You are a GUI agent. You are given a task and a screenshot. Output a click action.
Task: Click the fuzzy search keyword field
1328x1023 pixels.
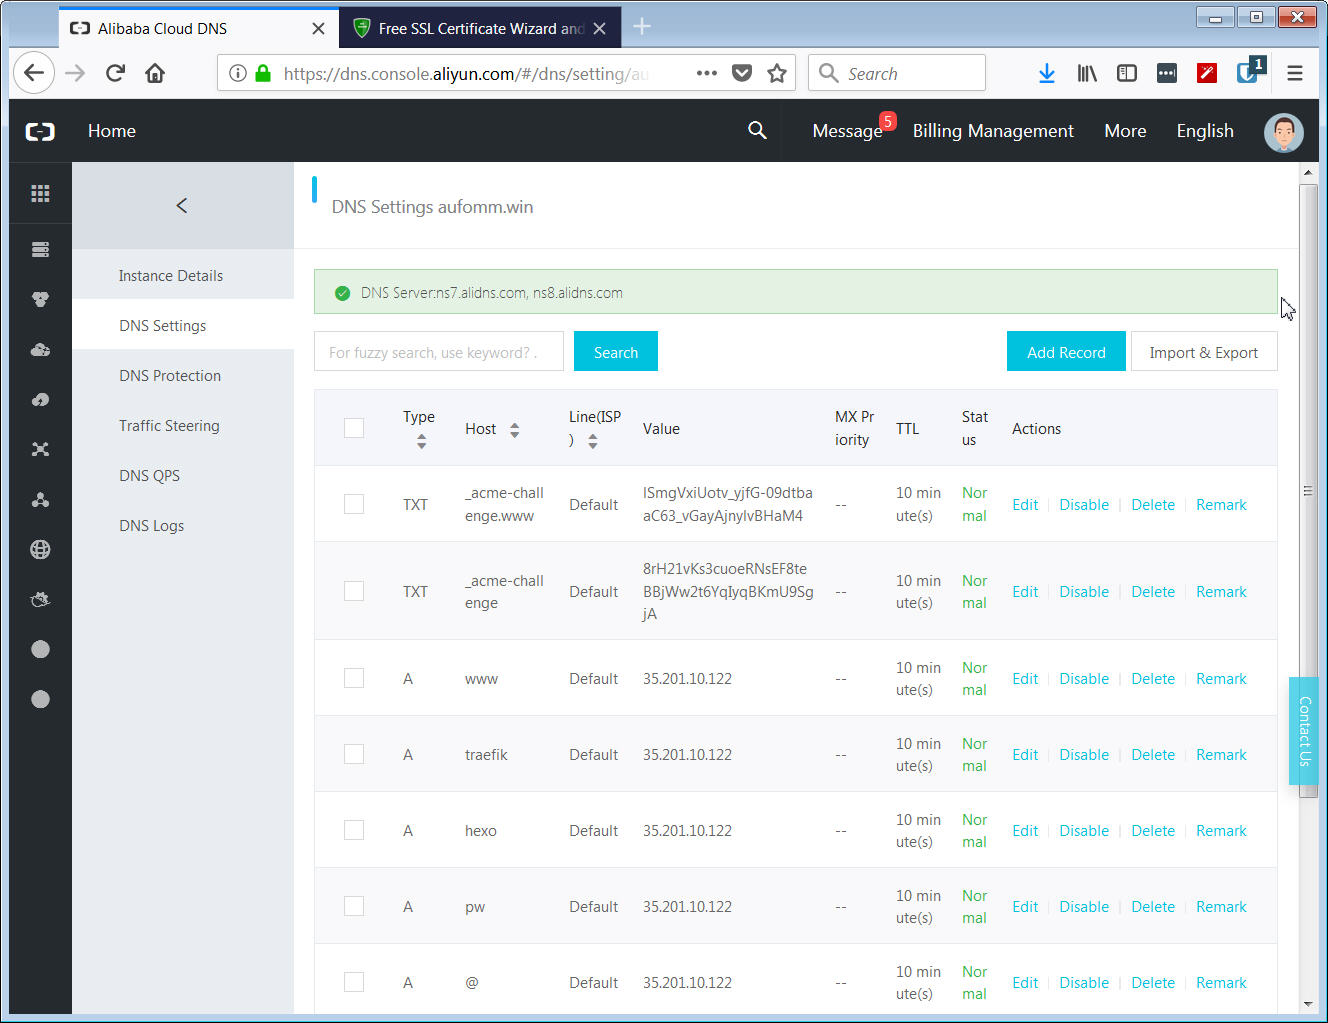pos(438,352)
